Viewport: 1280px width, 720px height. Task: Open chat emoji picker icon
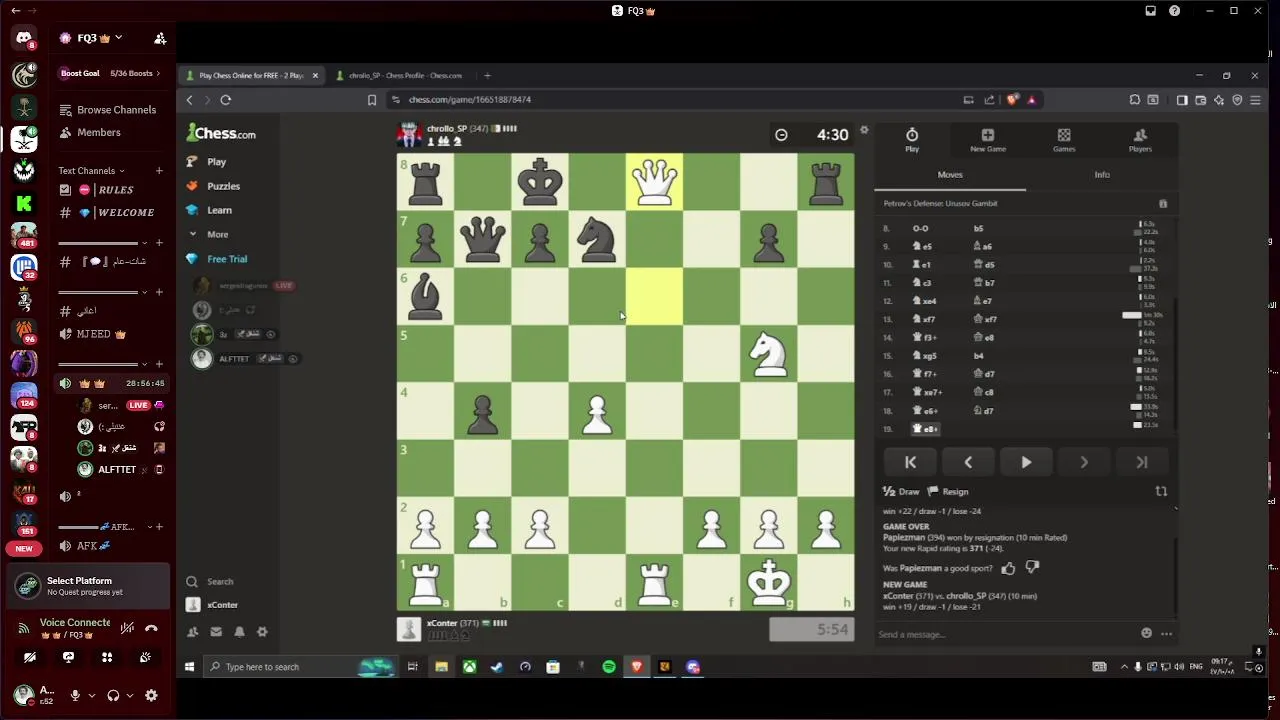[x=1146, y=633]
